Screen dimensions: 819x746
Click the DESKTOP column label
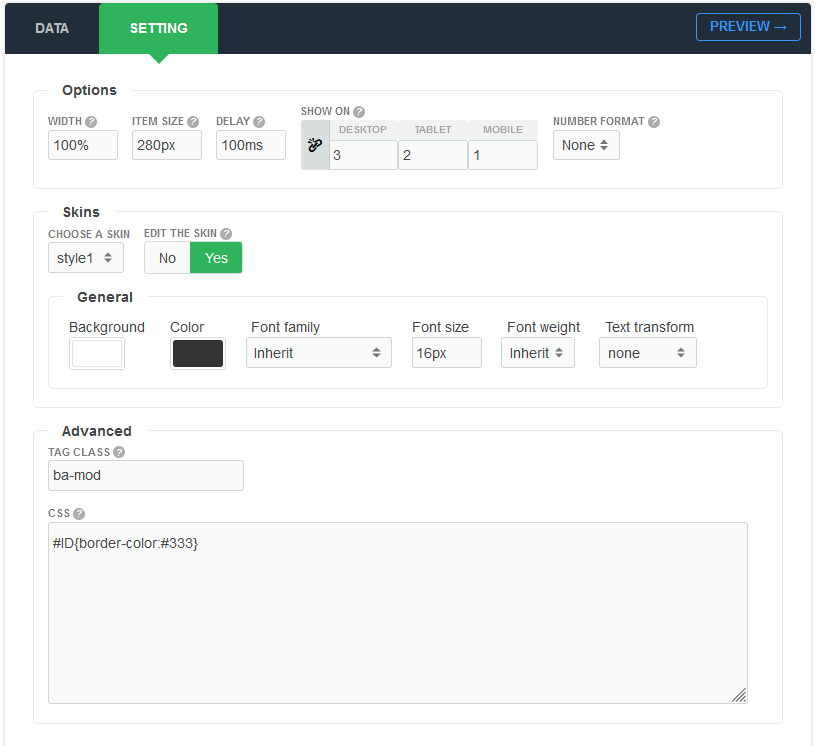pyautogui.click(x=363, y=130)
